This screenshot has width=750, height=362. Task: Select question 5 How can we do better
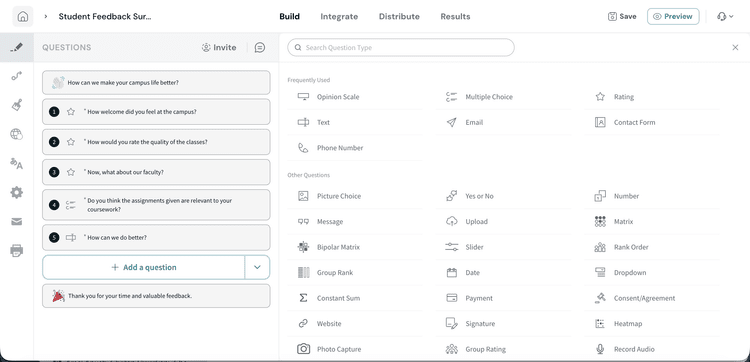(x=156, y=238)
